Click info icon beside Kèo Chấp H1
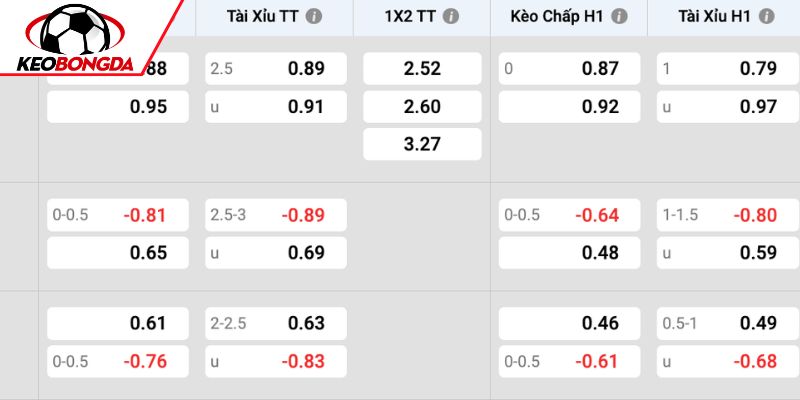This screenshot has width=800, height=400. point(619,17)
